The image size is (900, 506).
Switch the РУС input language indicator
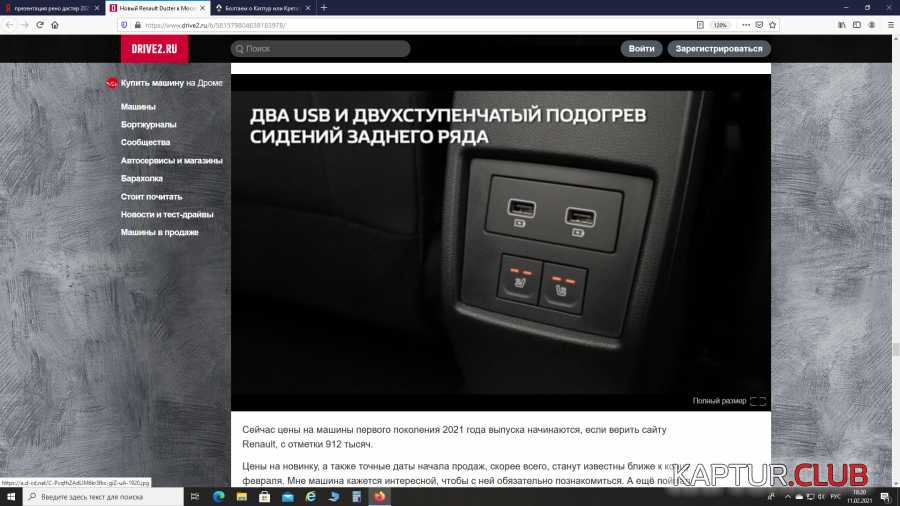pos(836,497)
